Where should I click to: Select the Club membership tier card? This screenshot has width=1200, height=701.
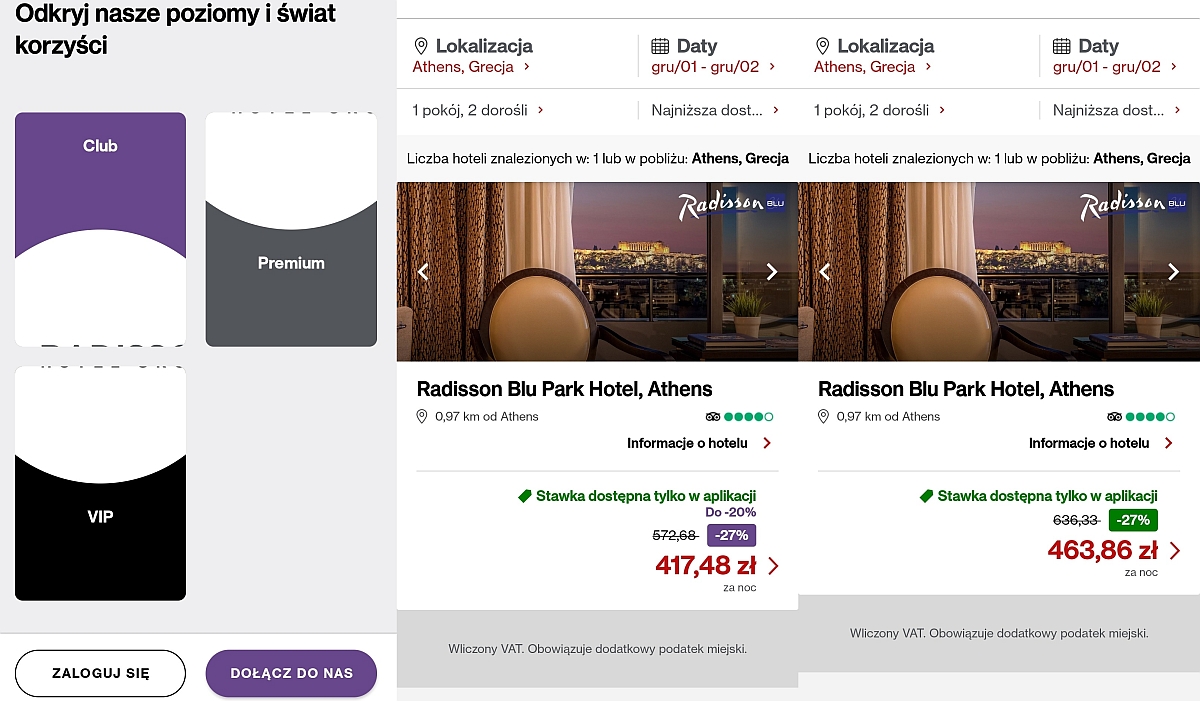point(100,229)
